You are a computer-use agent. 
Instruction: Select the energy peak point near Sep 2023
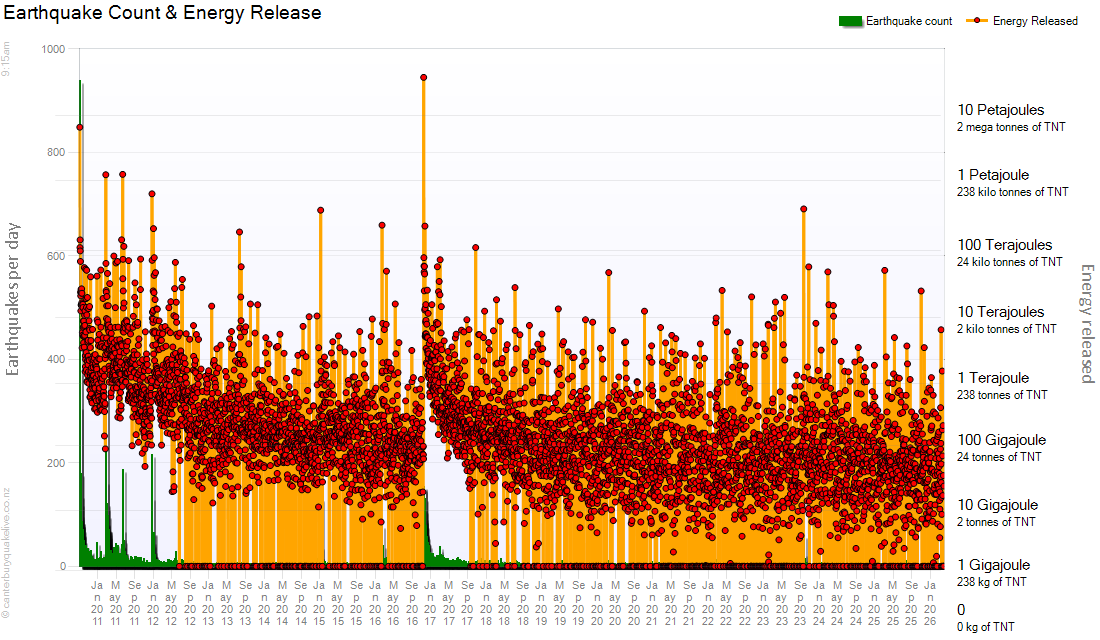(803, 209)
